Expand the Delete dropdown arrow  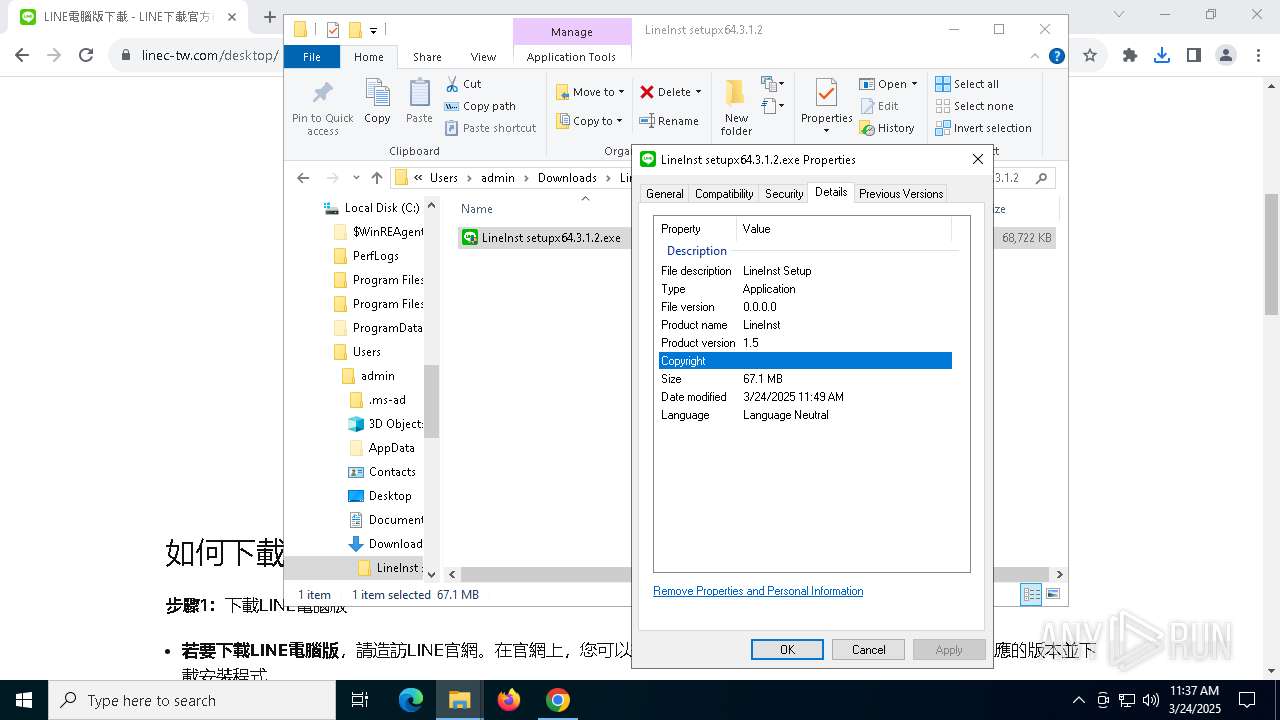coord(698,92)
